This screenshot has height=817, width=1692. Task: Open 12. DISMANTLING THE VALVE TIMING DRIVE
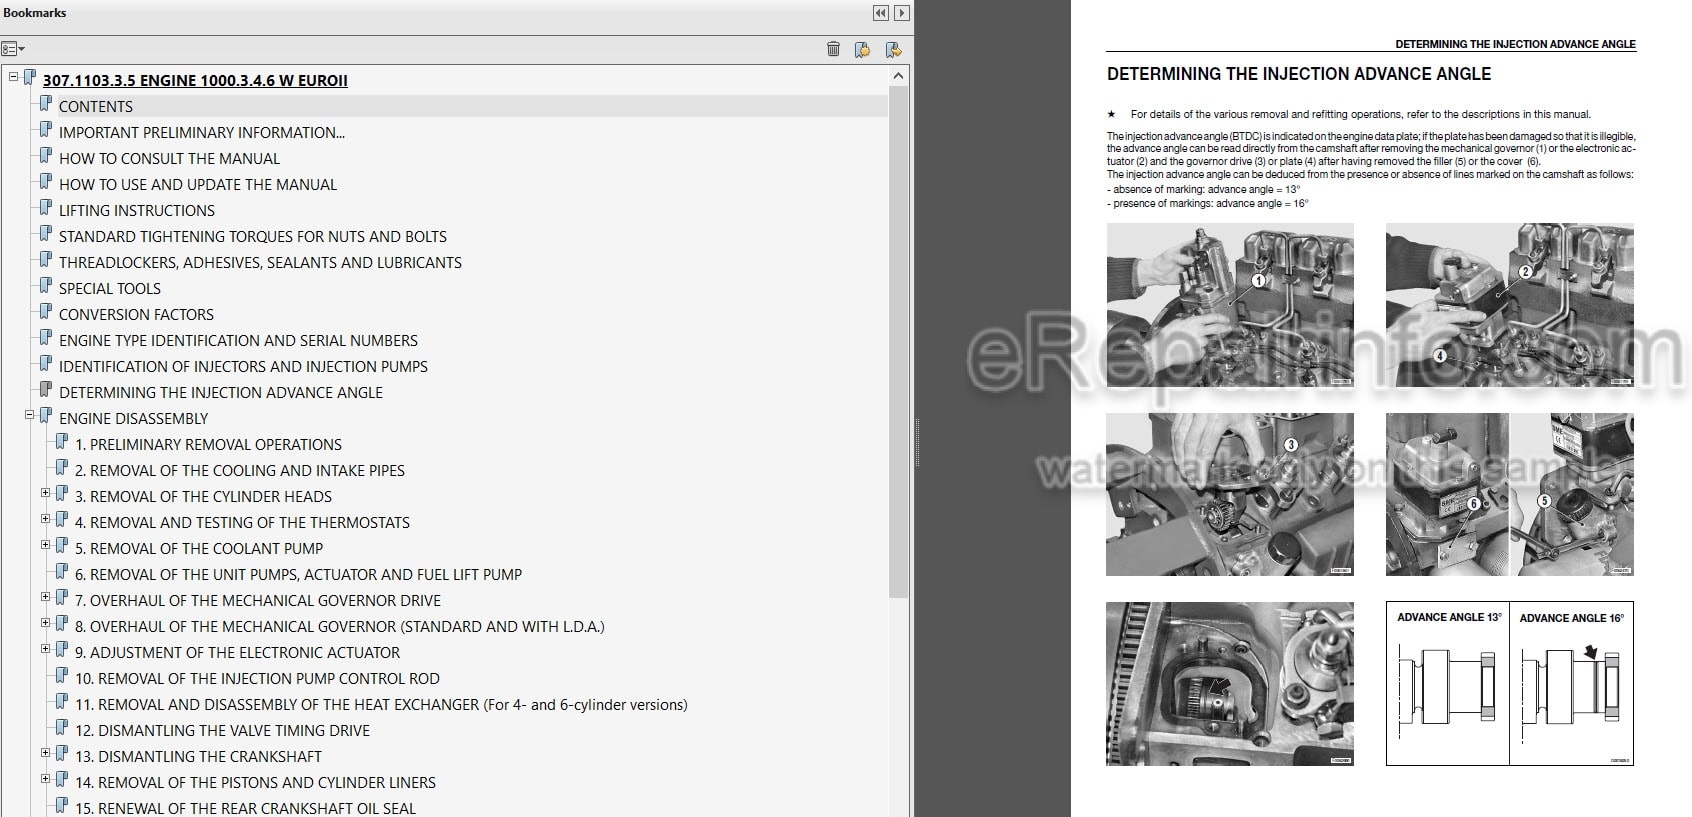coord(222,731)
